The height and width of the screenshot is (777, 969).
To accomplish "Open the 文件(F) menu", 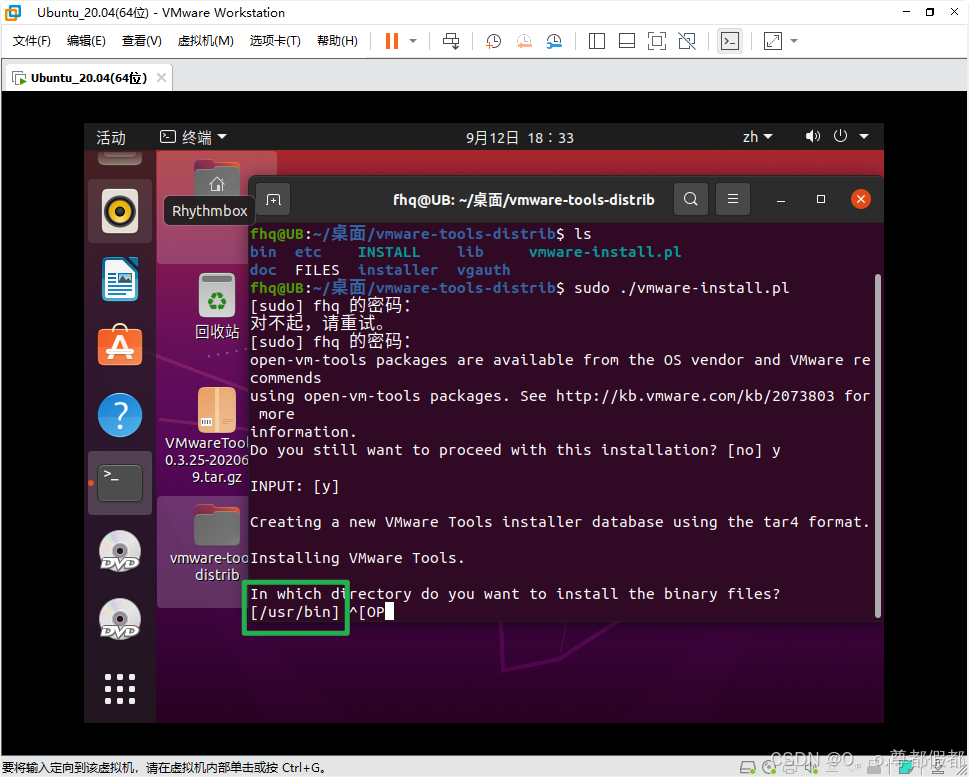I will click(32, 41).
